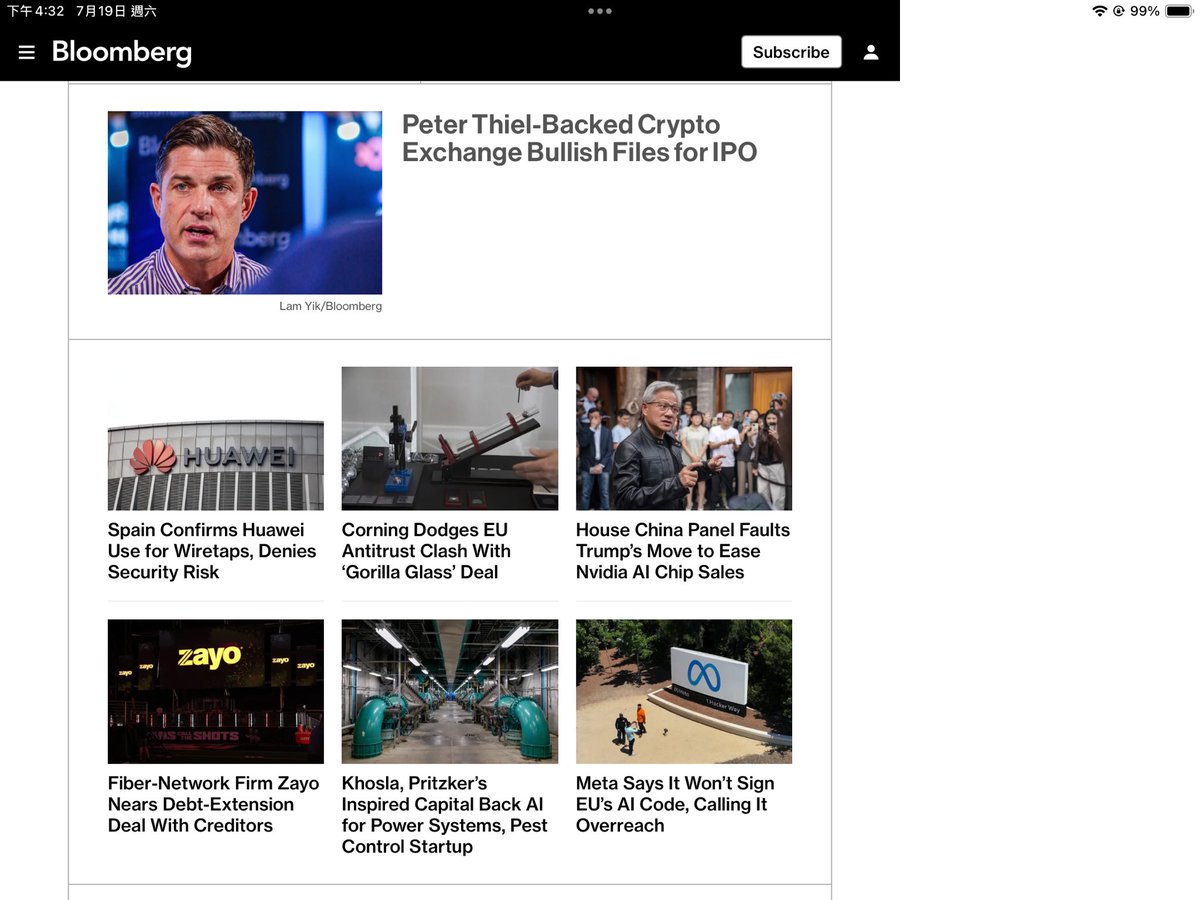Open the Gorilla Glass lab test image

[x=450, y=439]
